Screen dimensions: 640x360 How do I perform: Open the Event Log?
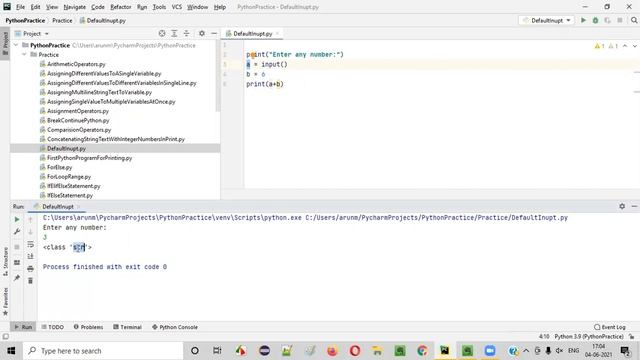(610, 327)
